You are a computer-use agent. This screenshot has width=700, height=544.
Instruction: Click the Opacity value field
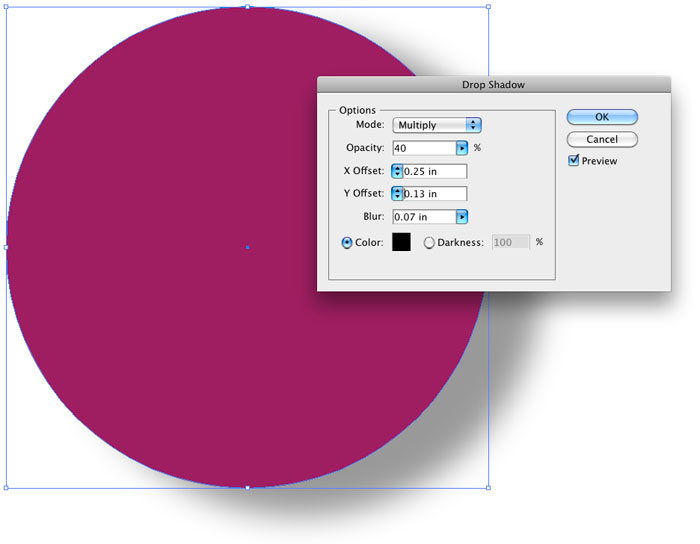pyautogui.click(x=423, y=148)
